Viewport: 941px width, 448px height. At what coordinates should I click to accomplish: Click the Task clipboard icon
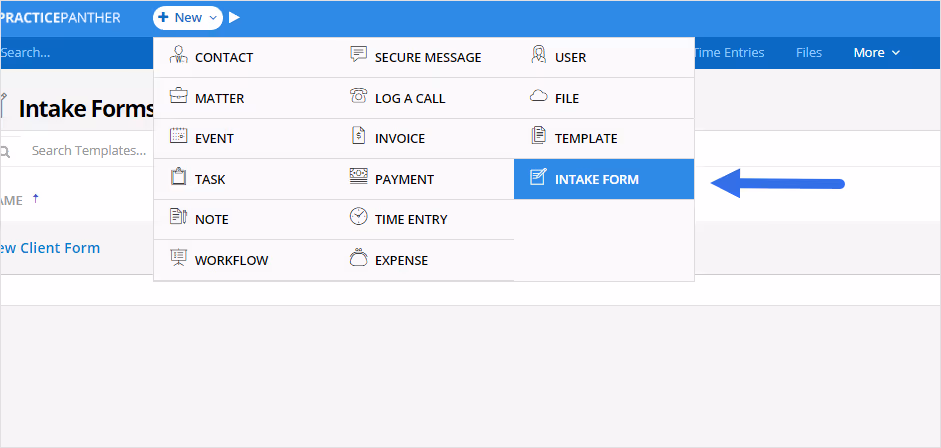pyautogui.click(x=179, y=177)
